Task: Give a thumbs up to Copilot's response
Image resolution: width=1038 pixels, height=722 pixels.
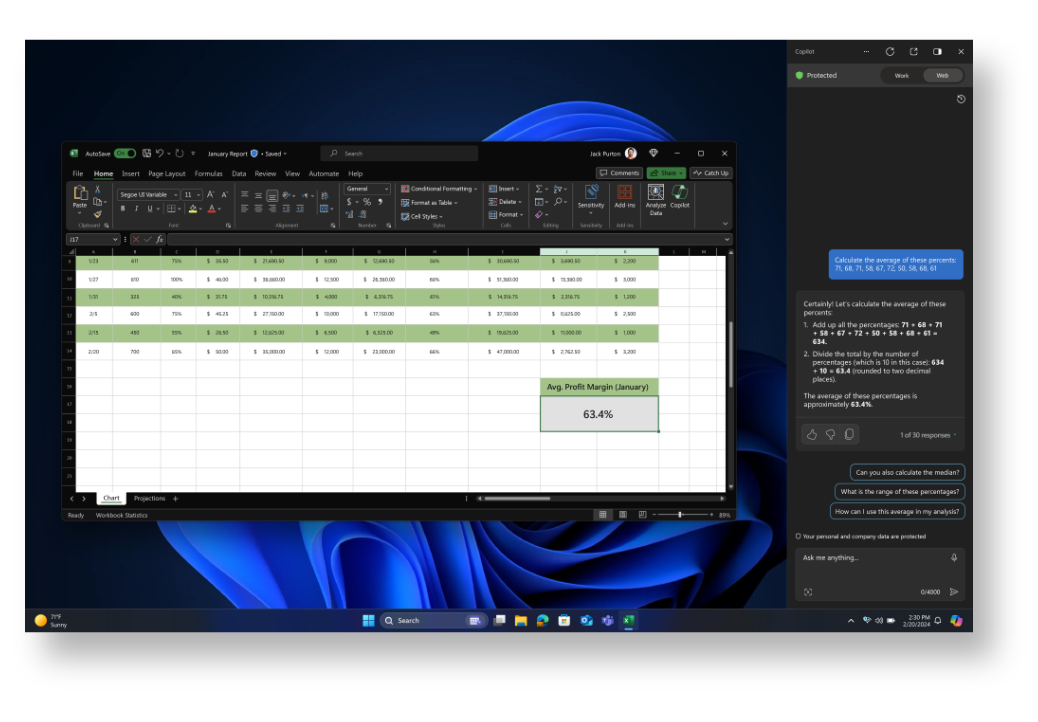Action: click(812, 433)
